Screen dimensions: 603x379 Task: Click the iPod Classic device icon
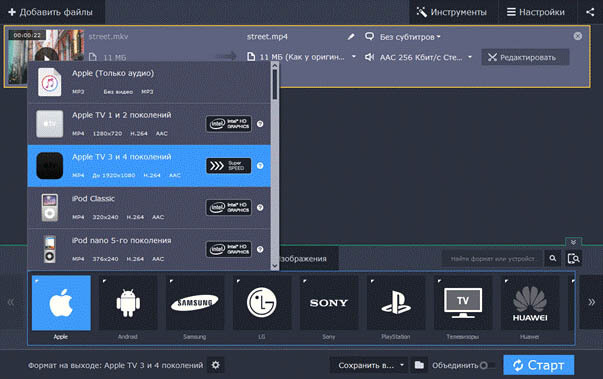click(x=50, y=208)
